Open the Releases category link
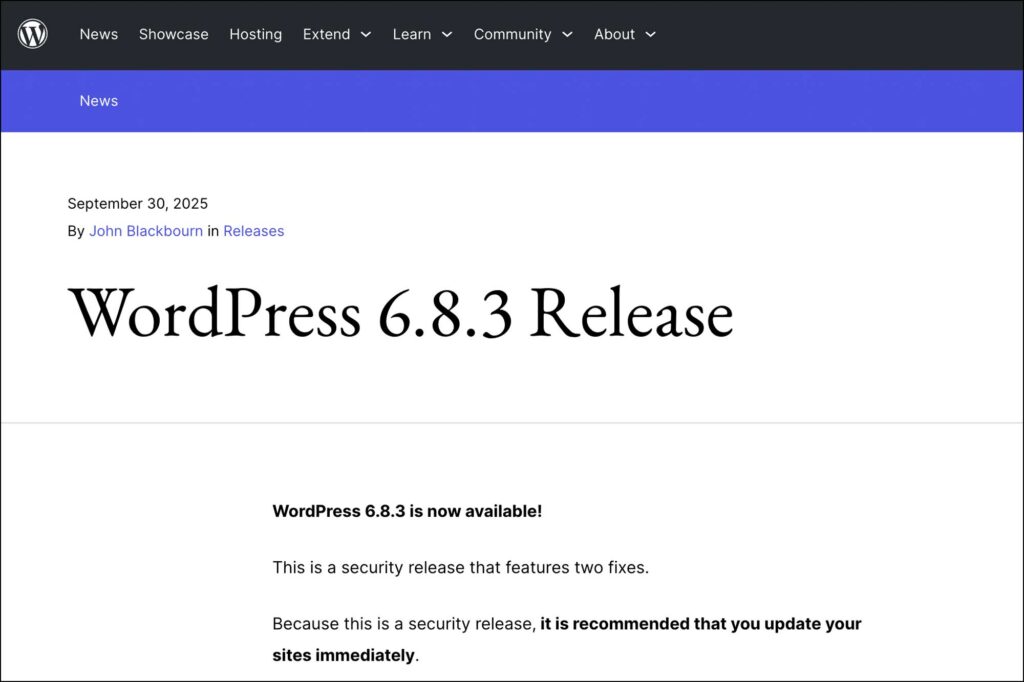Image resolution: width=1024 pixels, height=682 pixels. point(253,231)
